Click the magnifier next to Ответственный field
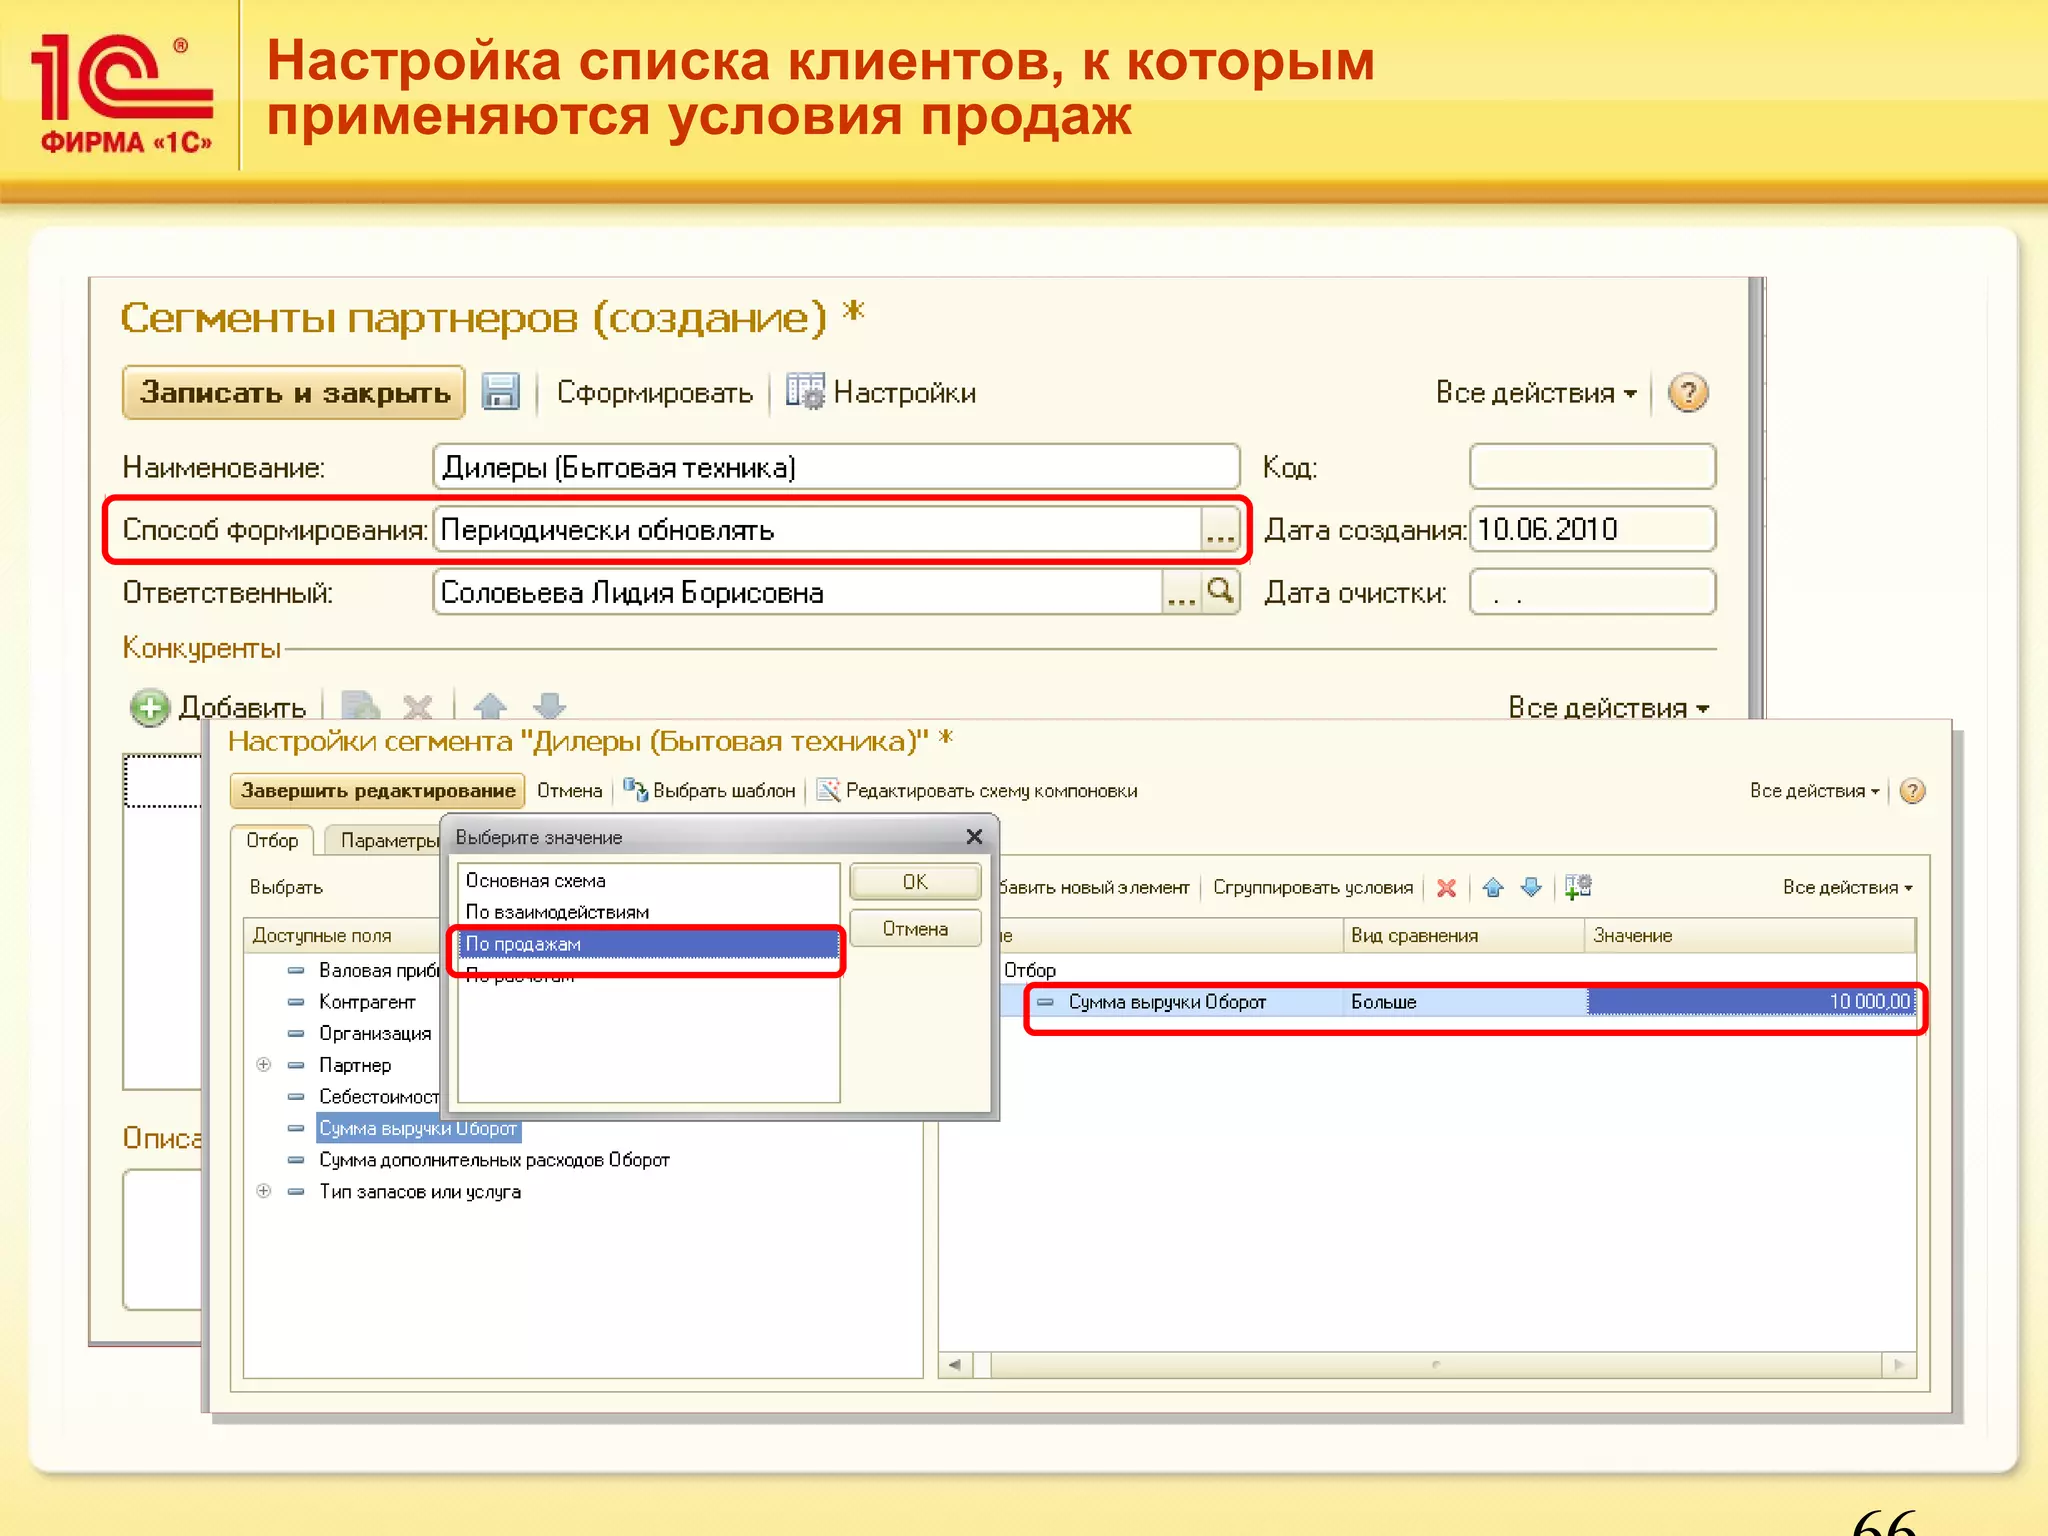Image resolution: width=2048 pixels, height=1536 pixels. pos(1220,592)
